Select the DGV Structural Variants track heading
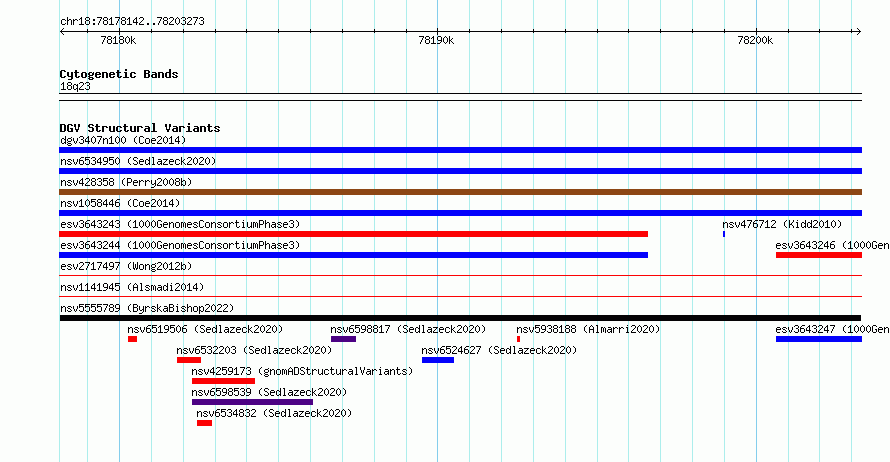 click(x=140, y=128)
